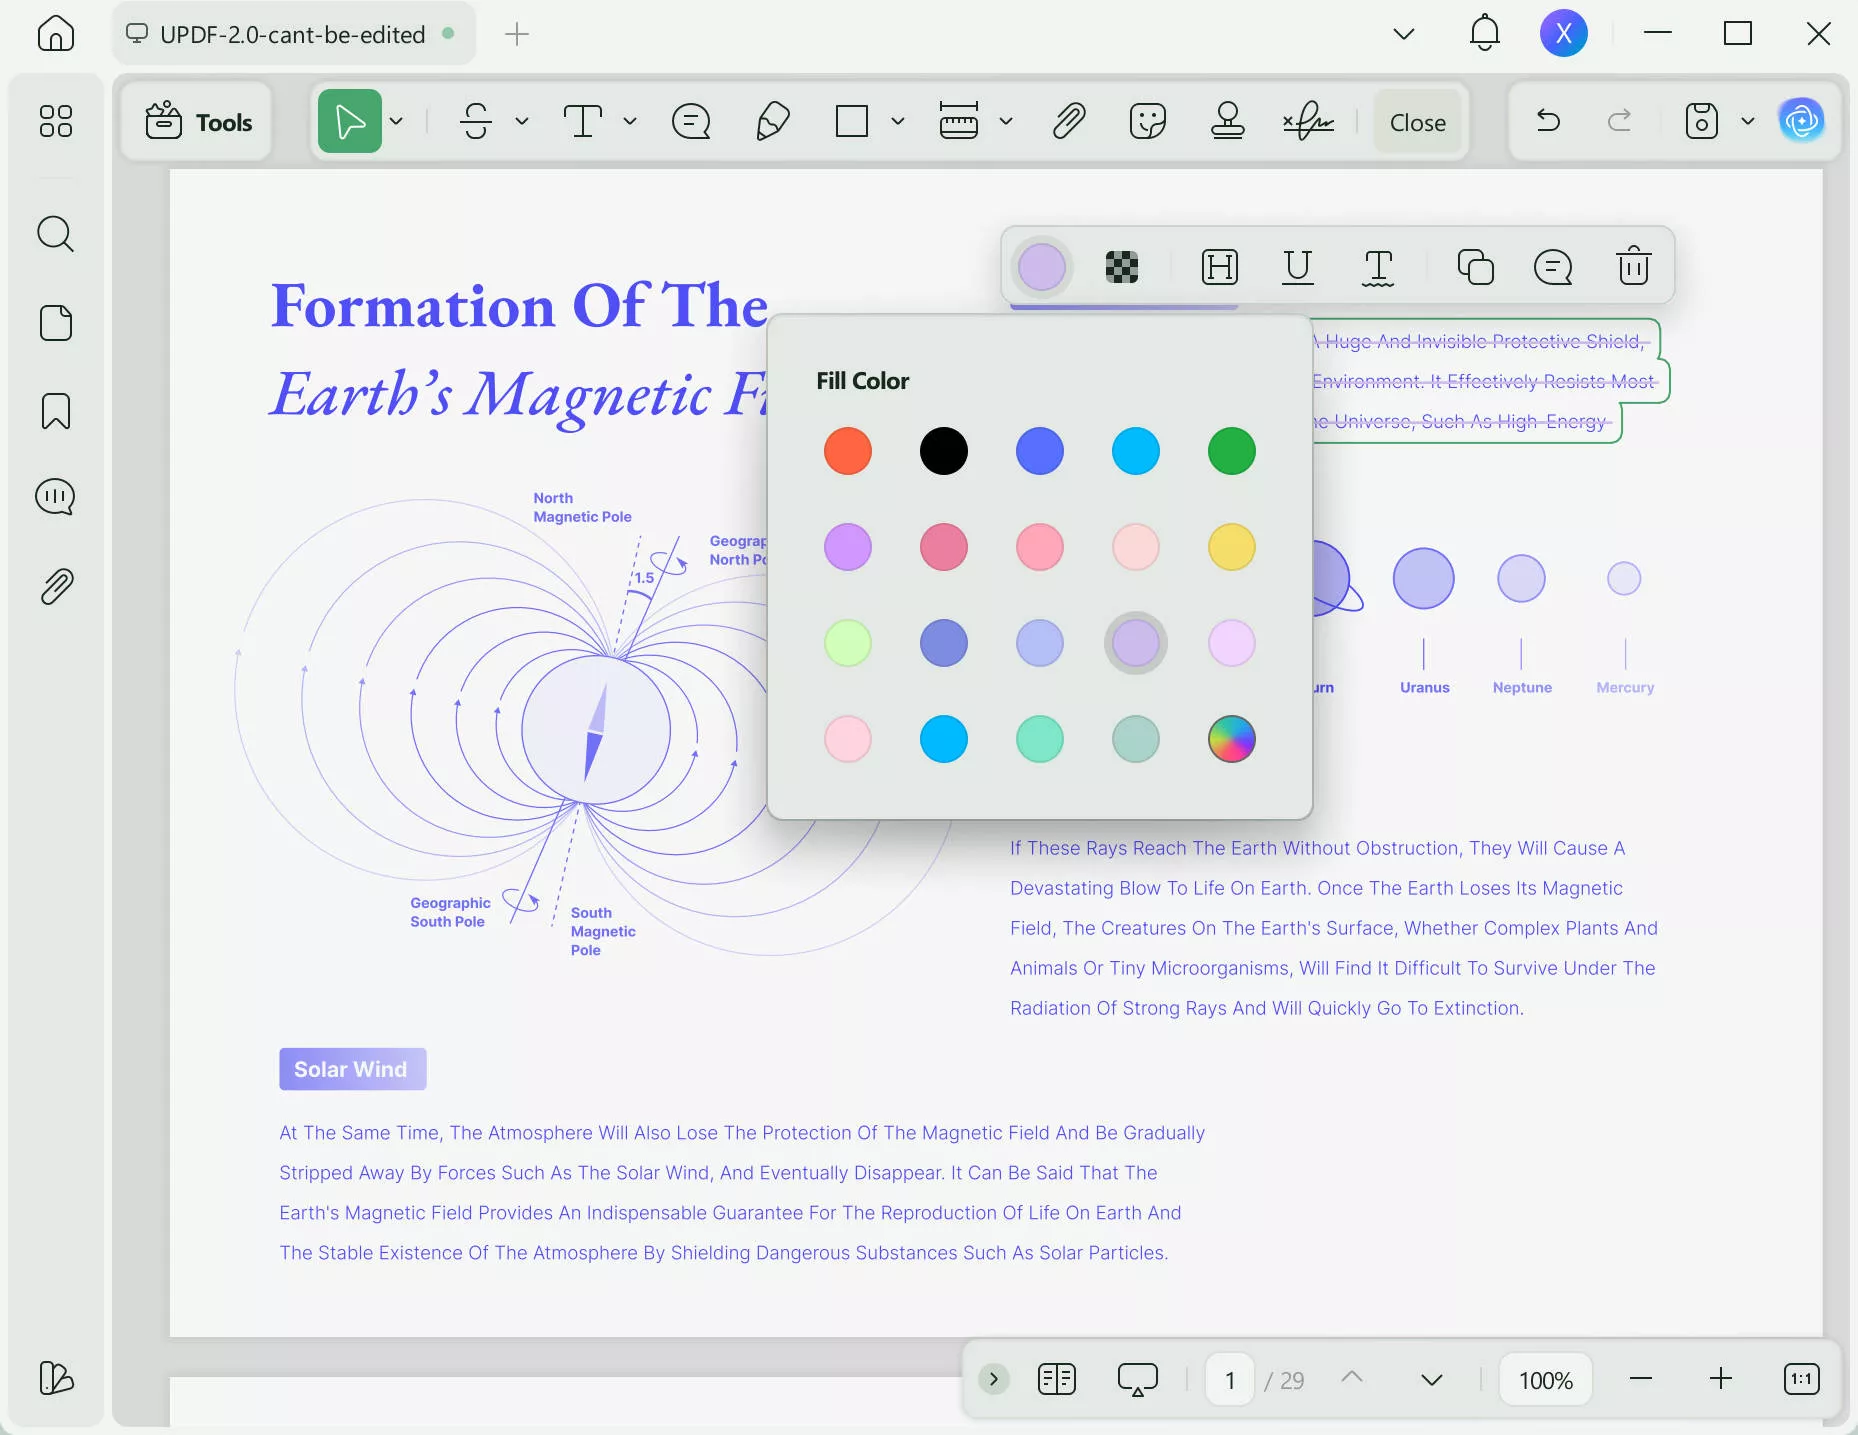The height and width of the screenshot is (1435, 1858).
Task: Click the Close button in toolbar
Action: [x=1417, y=122]
